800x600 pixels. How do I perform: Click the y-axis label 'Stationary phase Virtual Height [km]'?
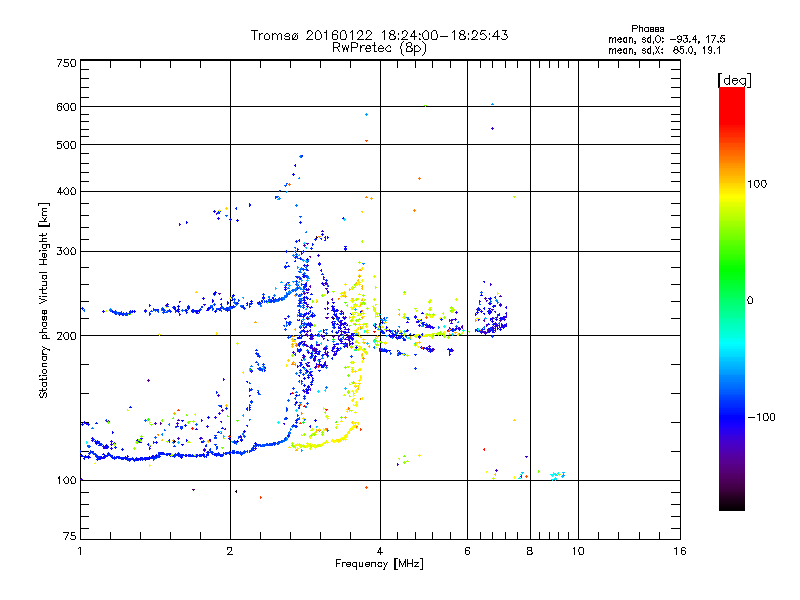pyautogui.click(x=43, y=301)
